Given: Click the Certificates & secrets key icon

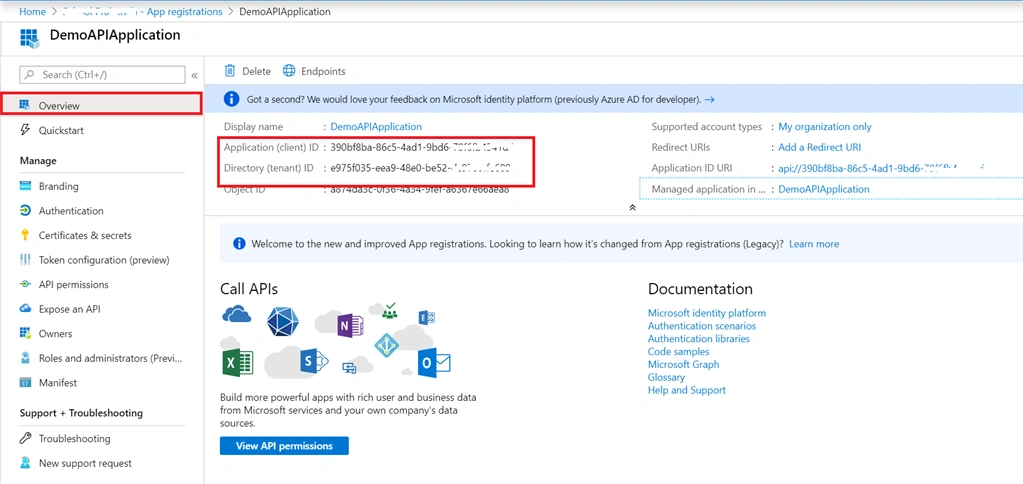Looking at the screenshot, I should click(25, 235).
